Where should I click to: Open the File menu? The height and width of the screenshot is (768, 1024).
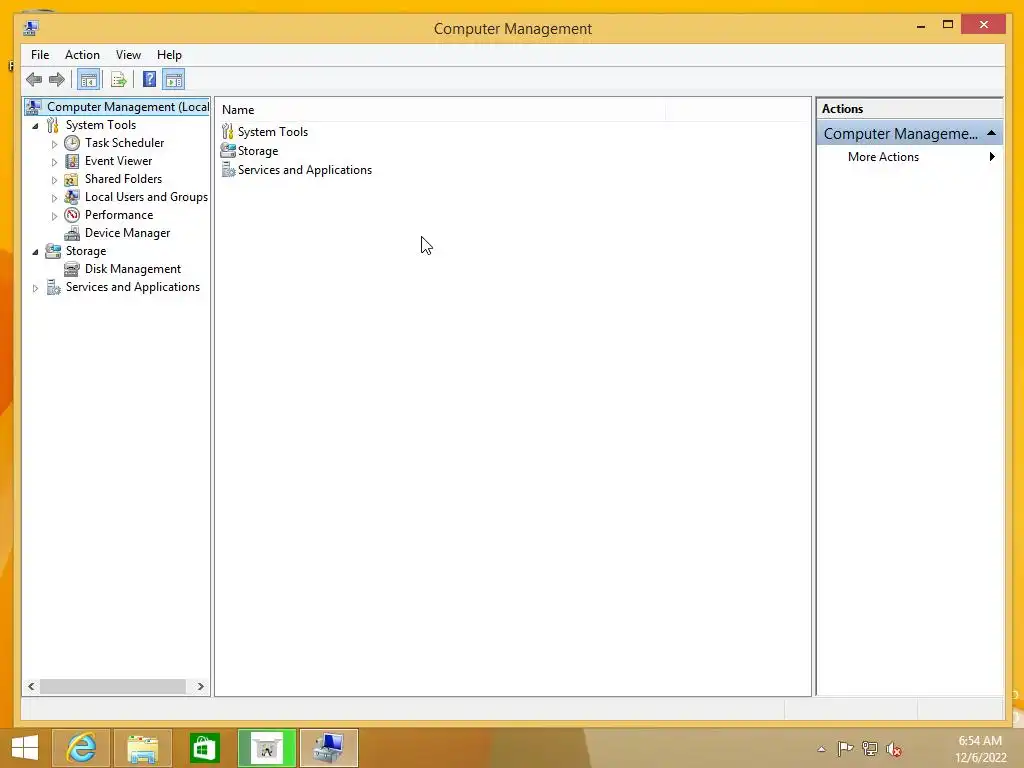click(x=40, y=55)
